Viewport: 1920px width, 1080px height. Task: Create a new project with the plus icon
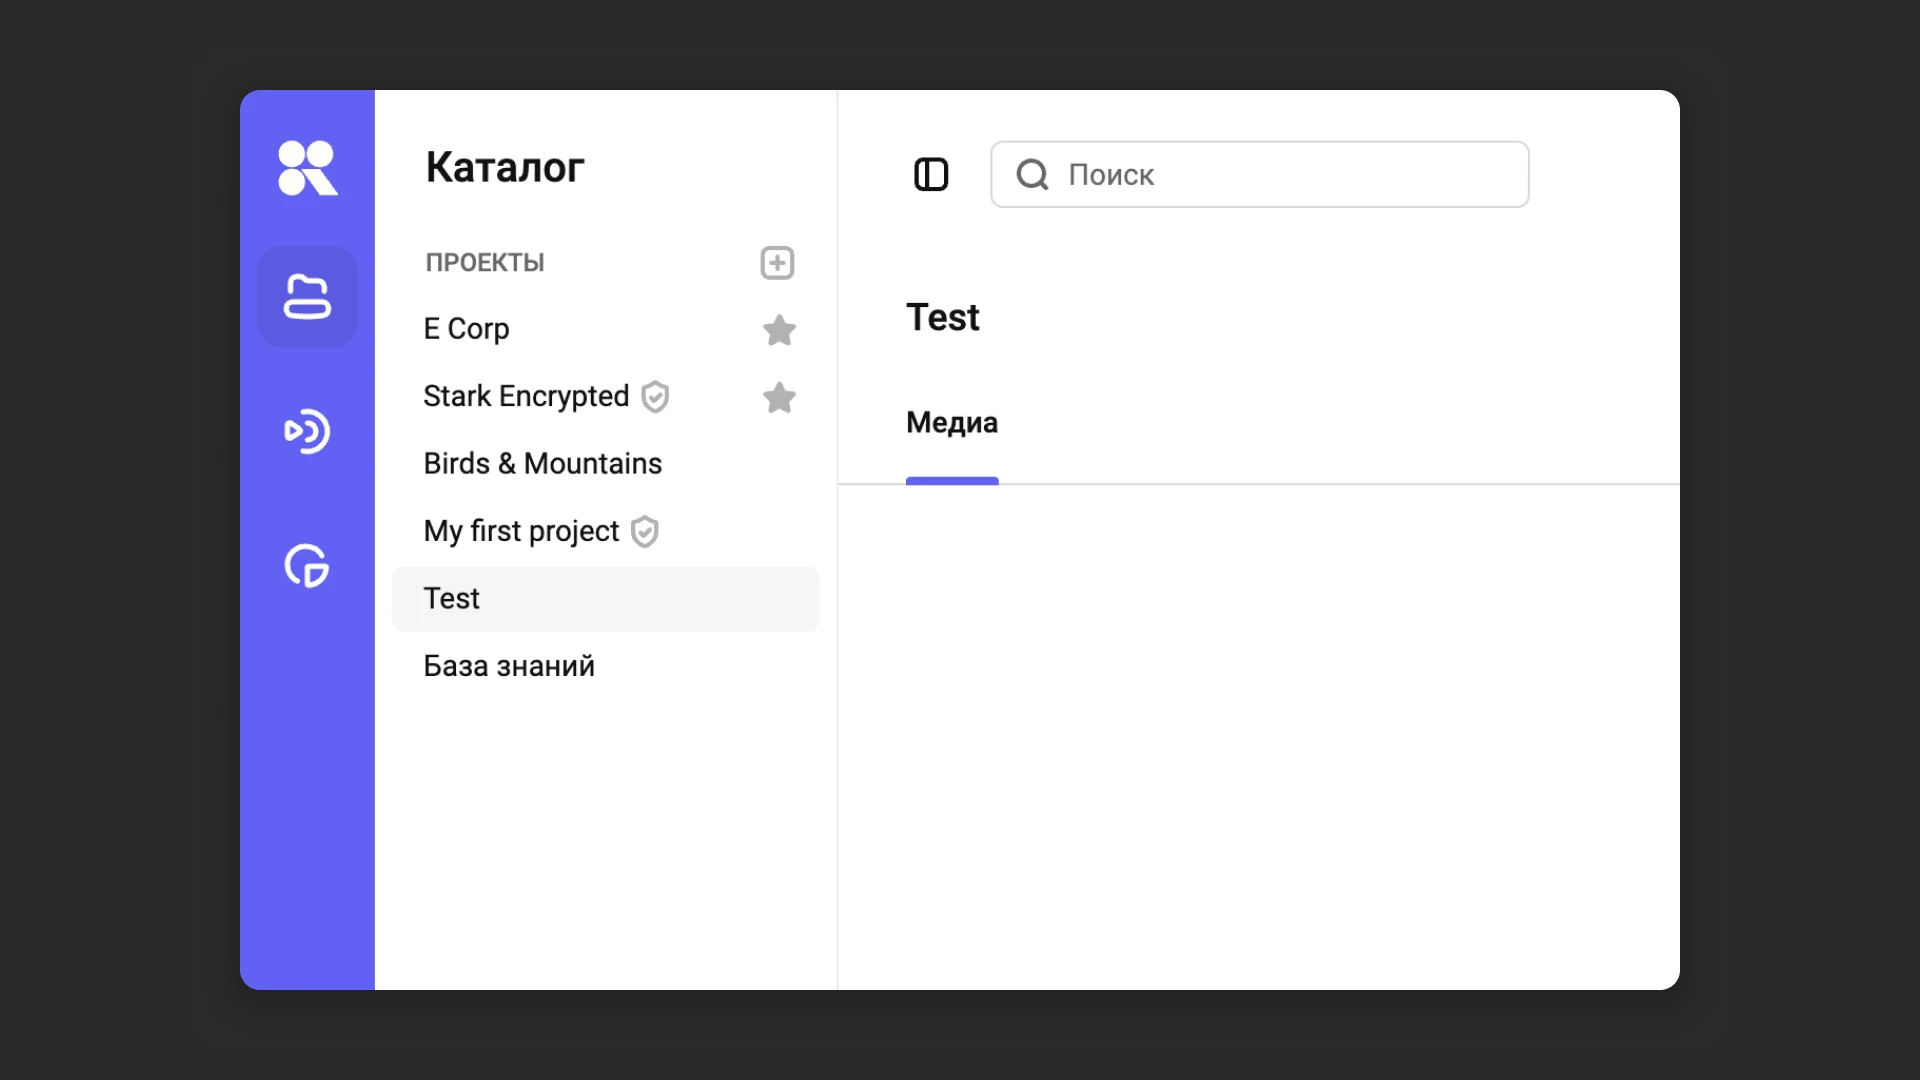click(777, 262)
